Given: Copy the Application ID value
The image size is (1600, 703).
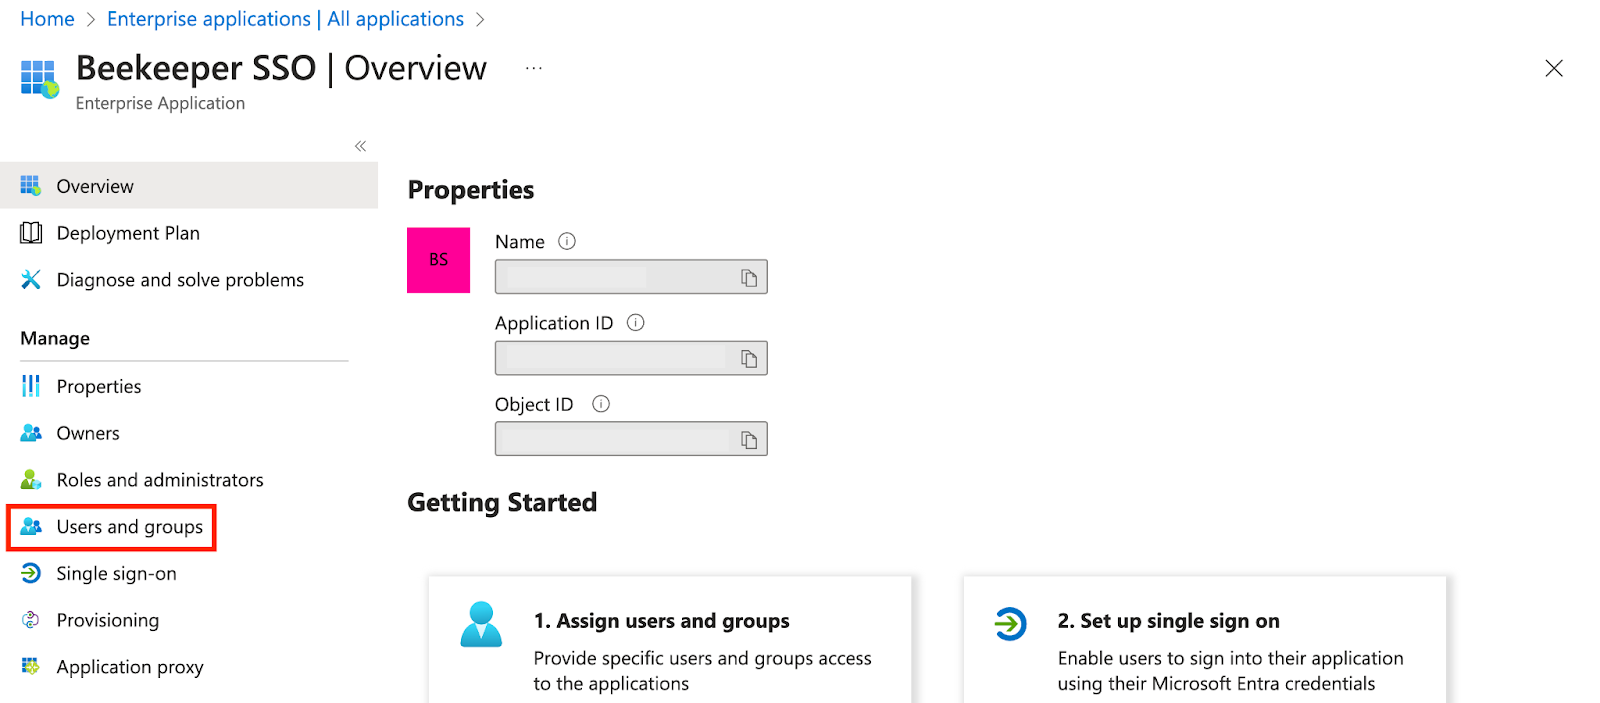Looking at the screenshot, I should coord(749,358).
